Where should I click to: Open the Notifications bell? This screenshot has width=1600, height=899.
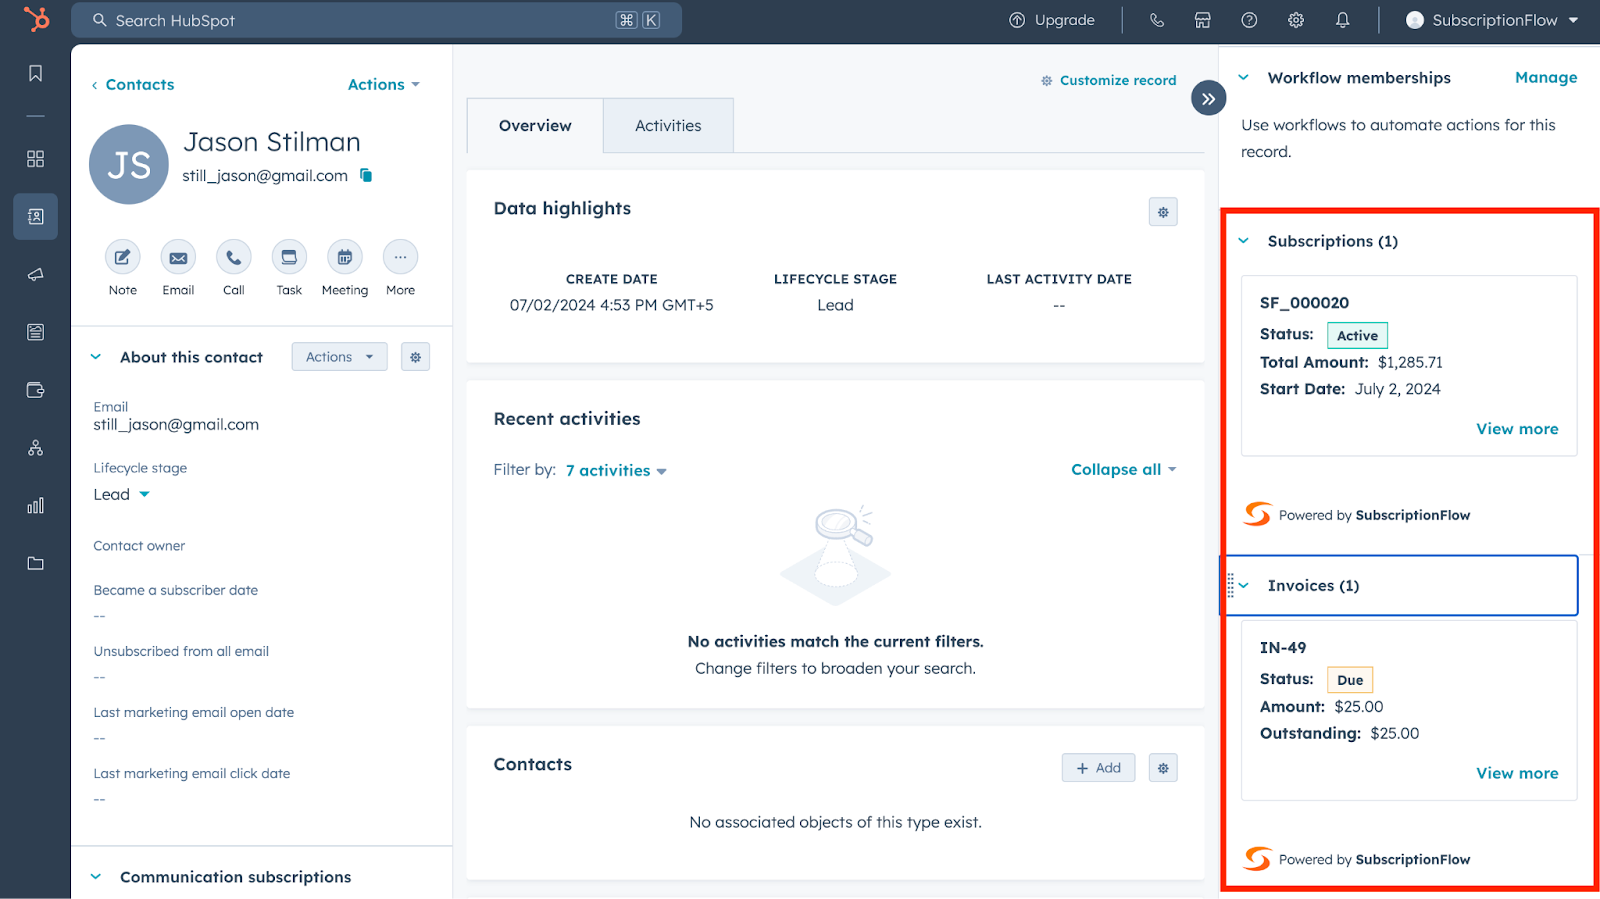[1342, 20]
